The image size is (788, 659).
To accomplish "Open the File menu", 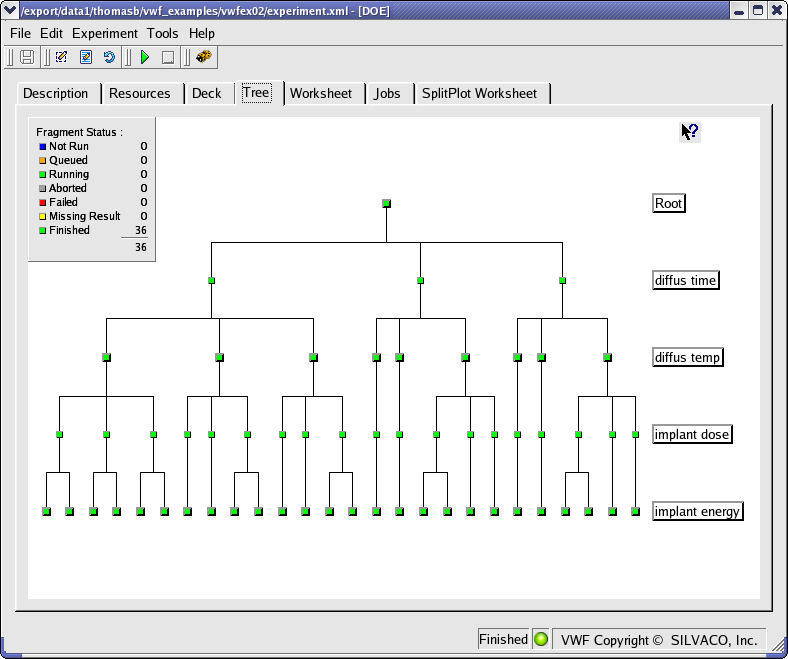I will tap(21, 33).
